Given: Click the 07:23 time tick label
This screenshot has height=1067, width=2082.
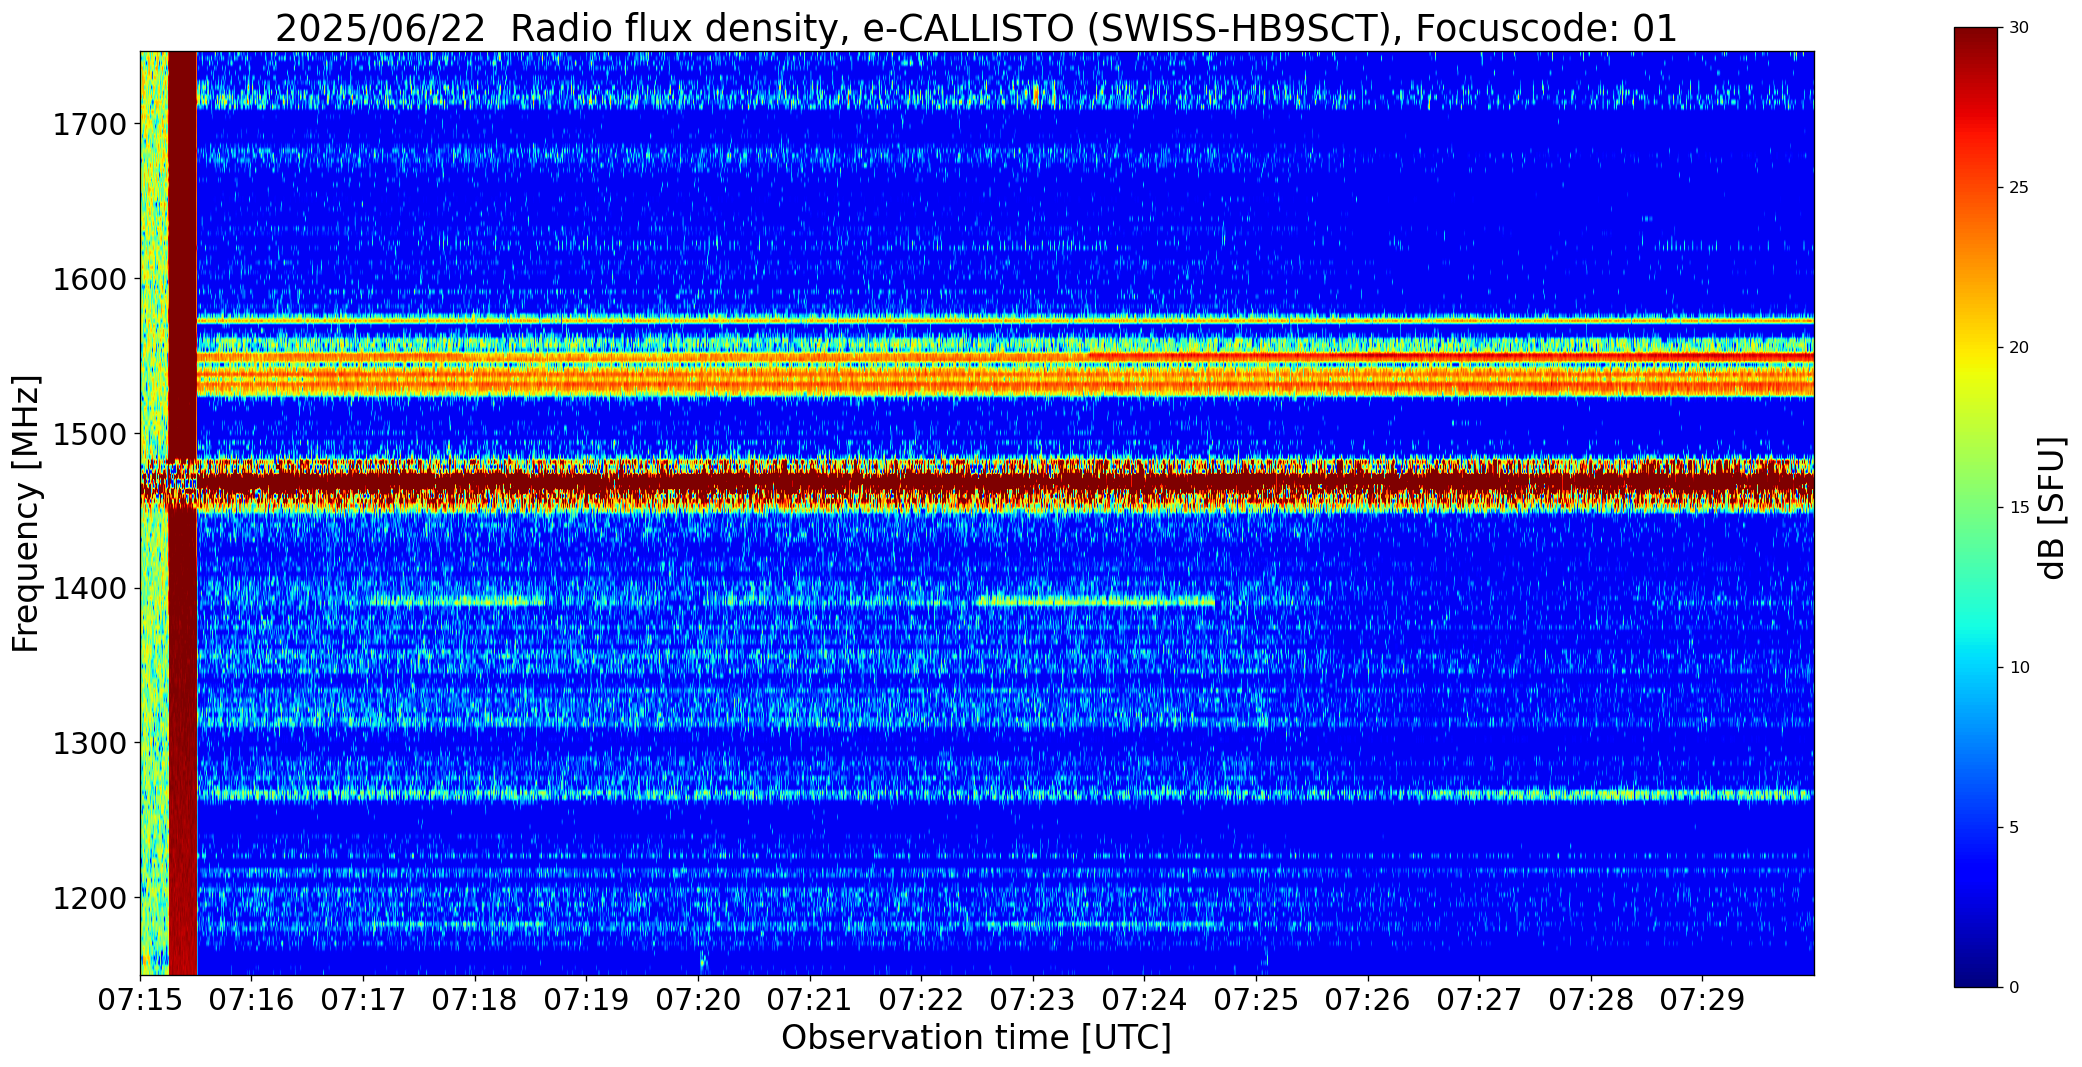Looking at the screenshot, I should pyautogui.click(x=1033, y=1000).
